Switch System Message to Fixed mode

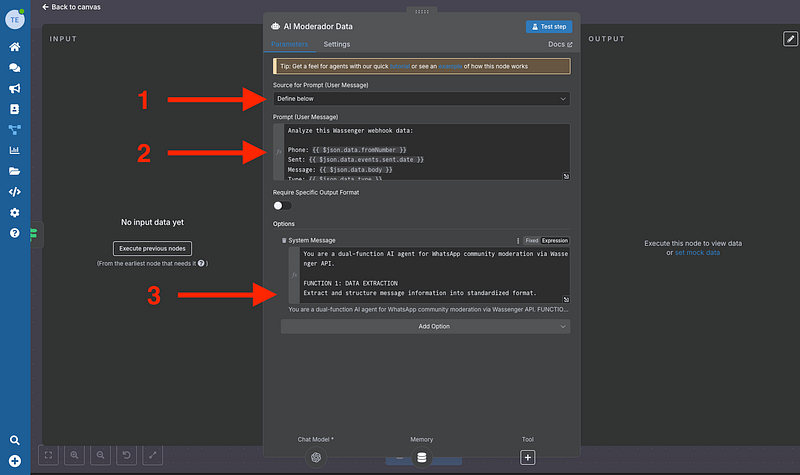pyautogui.click(x=531, y=241)
